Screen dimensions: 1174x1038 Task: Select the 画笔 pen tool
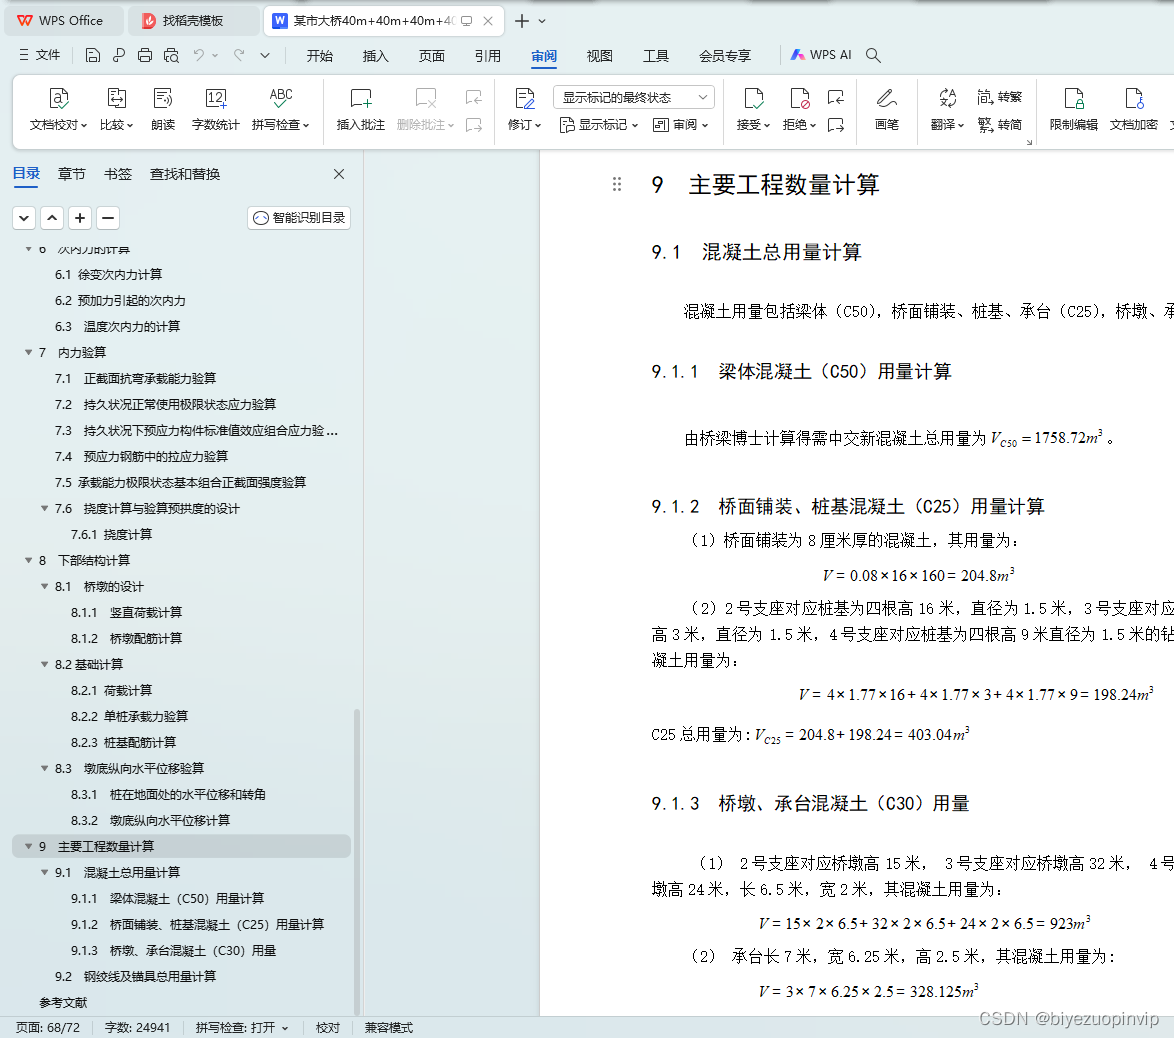(886, 109)
